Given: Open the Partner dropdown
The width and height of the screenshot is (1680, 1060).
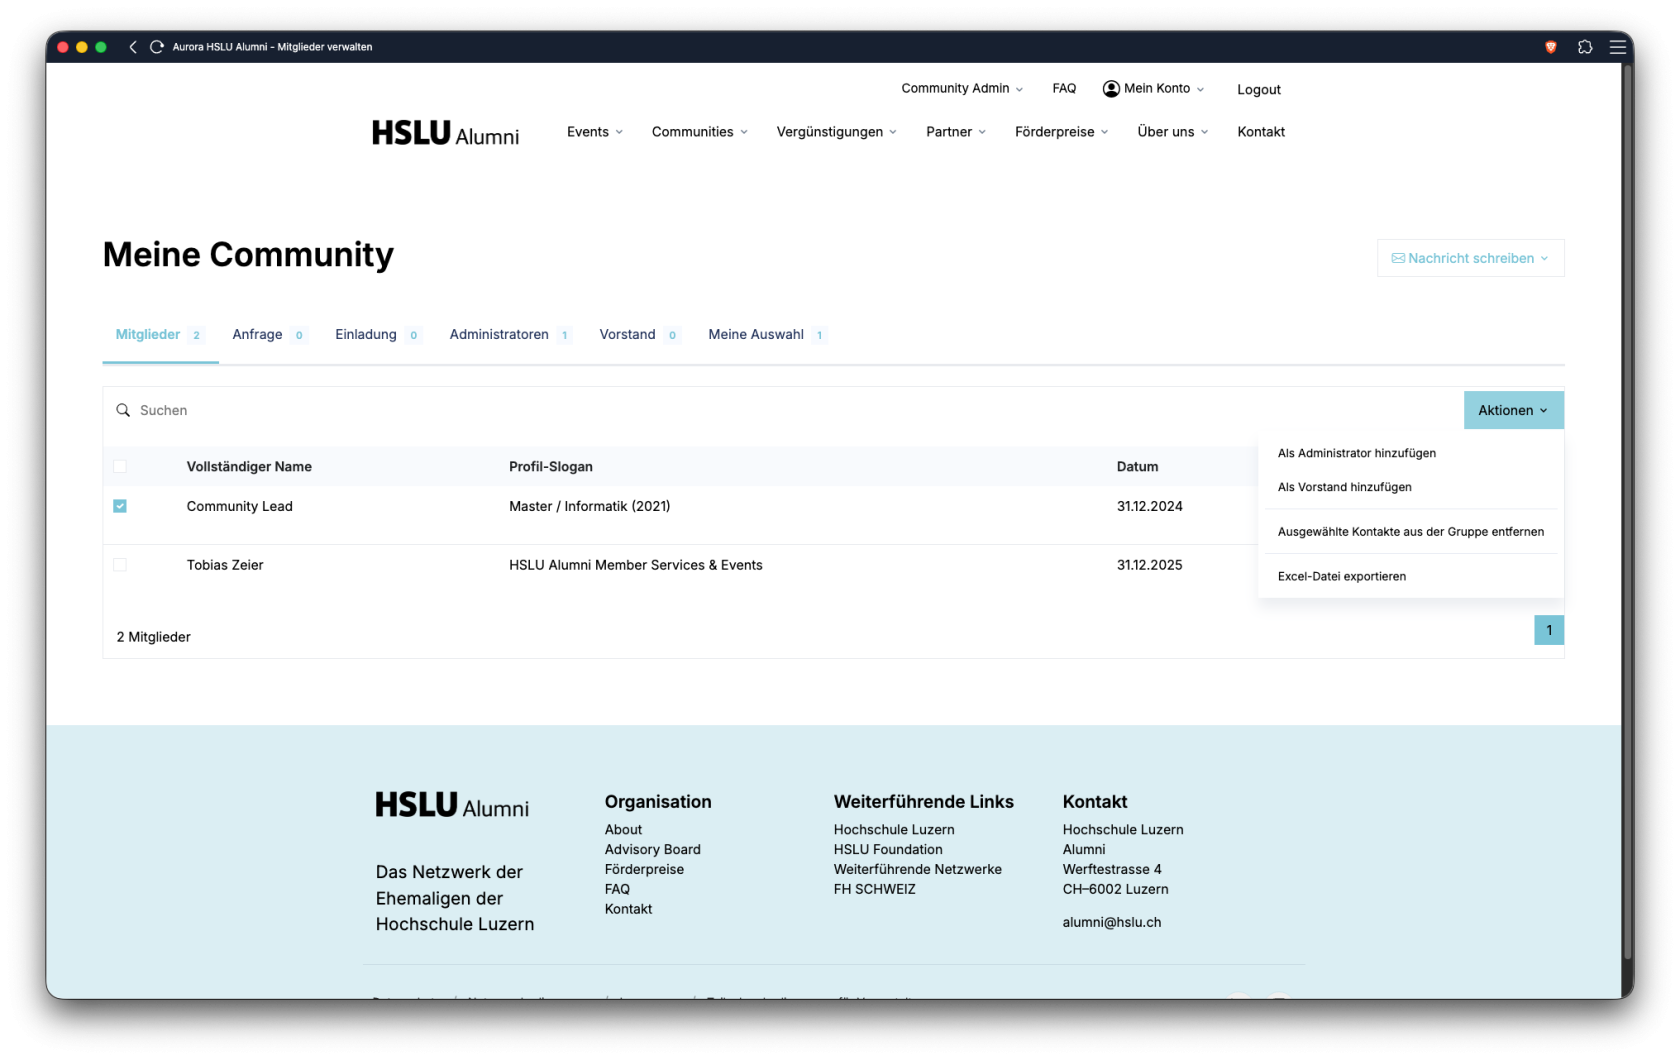Looking at the screenshot, I should pyautogui.click(x=956, y=132).
